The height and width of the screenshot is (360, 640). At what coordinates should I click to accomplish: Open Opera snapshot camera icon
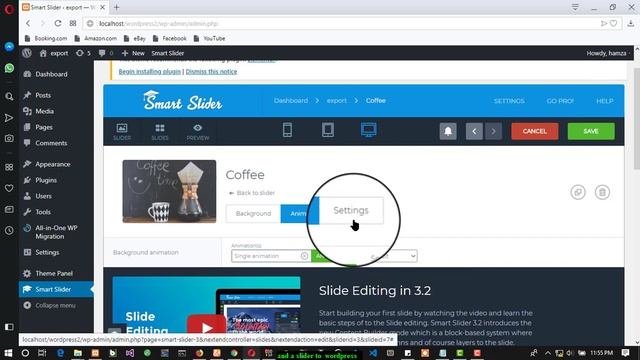[x=9, y=138]
